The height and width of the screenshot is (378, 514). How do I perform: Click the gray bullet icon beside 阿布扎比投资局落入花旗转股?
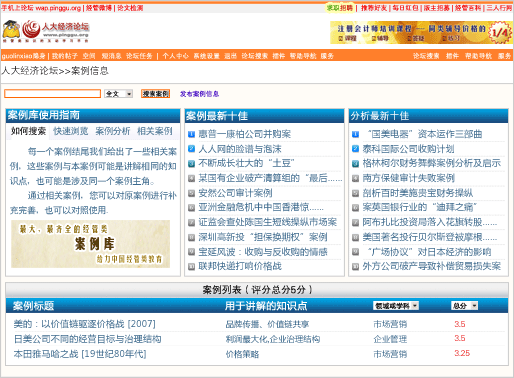tap(355, 222)
